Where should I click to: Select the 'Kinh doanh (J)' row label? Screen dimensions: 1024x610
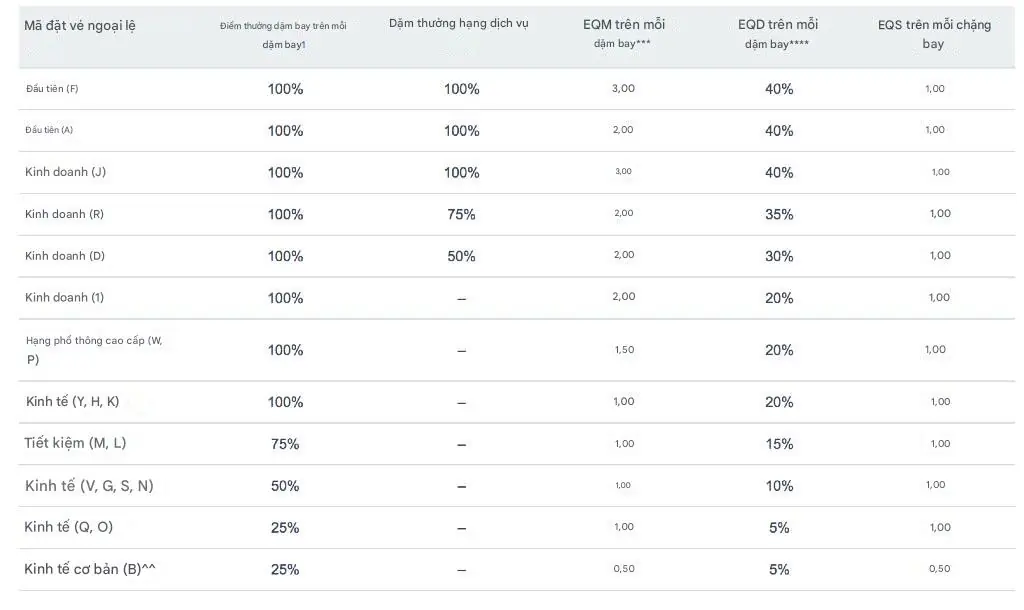pos(65,172)
